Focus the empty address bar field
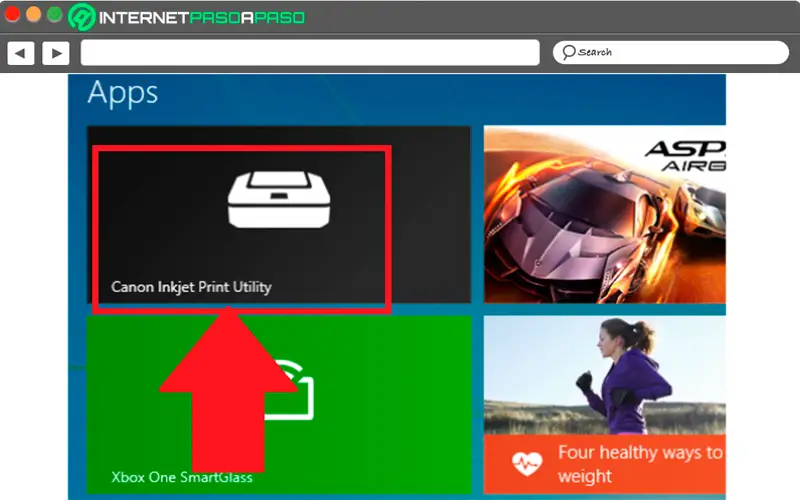Screen dimensions: 800x500 [310, 53]
